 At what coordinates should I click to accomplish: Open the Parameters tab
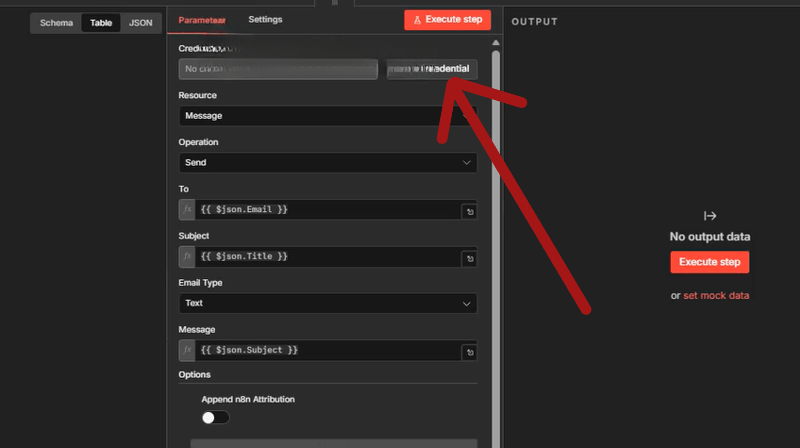[202, 20]
